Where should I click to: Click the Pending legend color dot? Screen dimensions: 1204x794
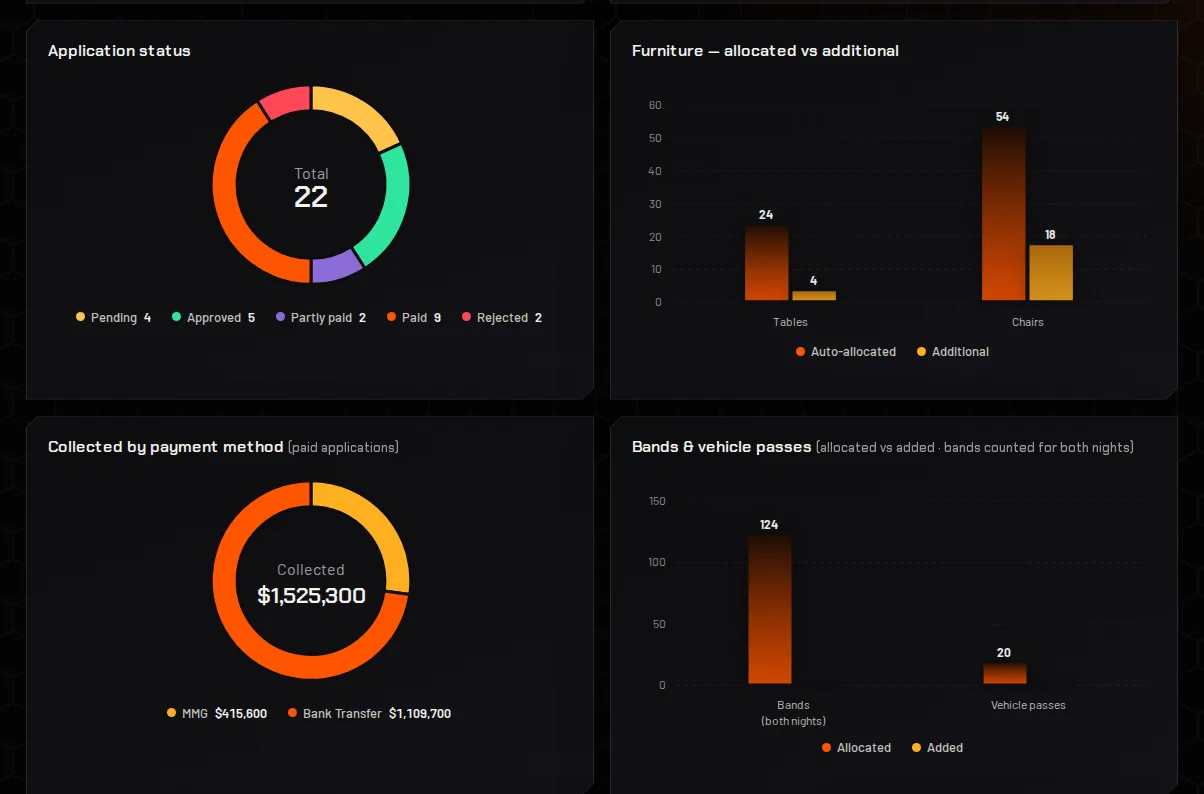tap(80, 317)
